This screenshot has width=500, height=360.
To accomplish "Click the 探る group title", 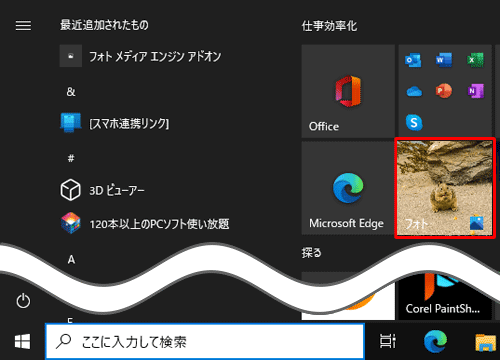I will pyautogui.click(x=311, y=253).
